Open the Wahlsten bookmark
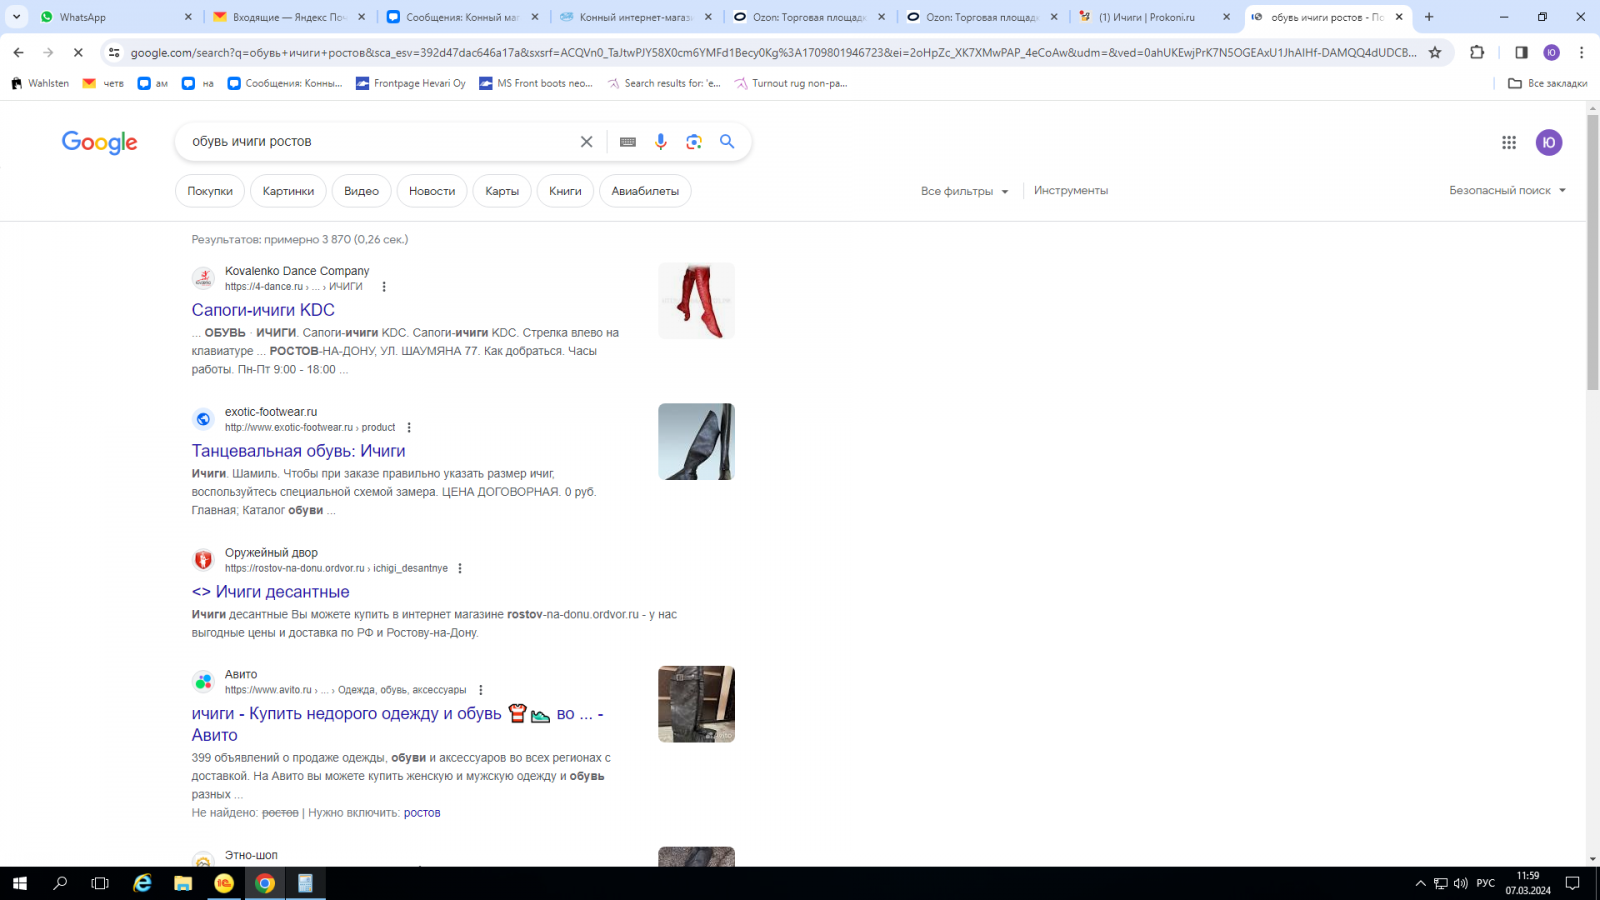The image size is (1600, 900). [40, 84]
